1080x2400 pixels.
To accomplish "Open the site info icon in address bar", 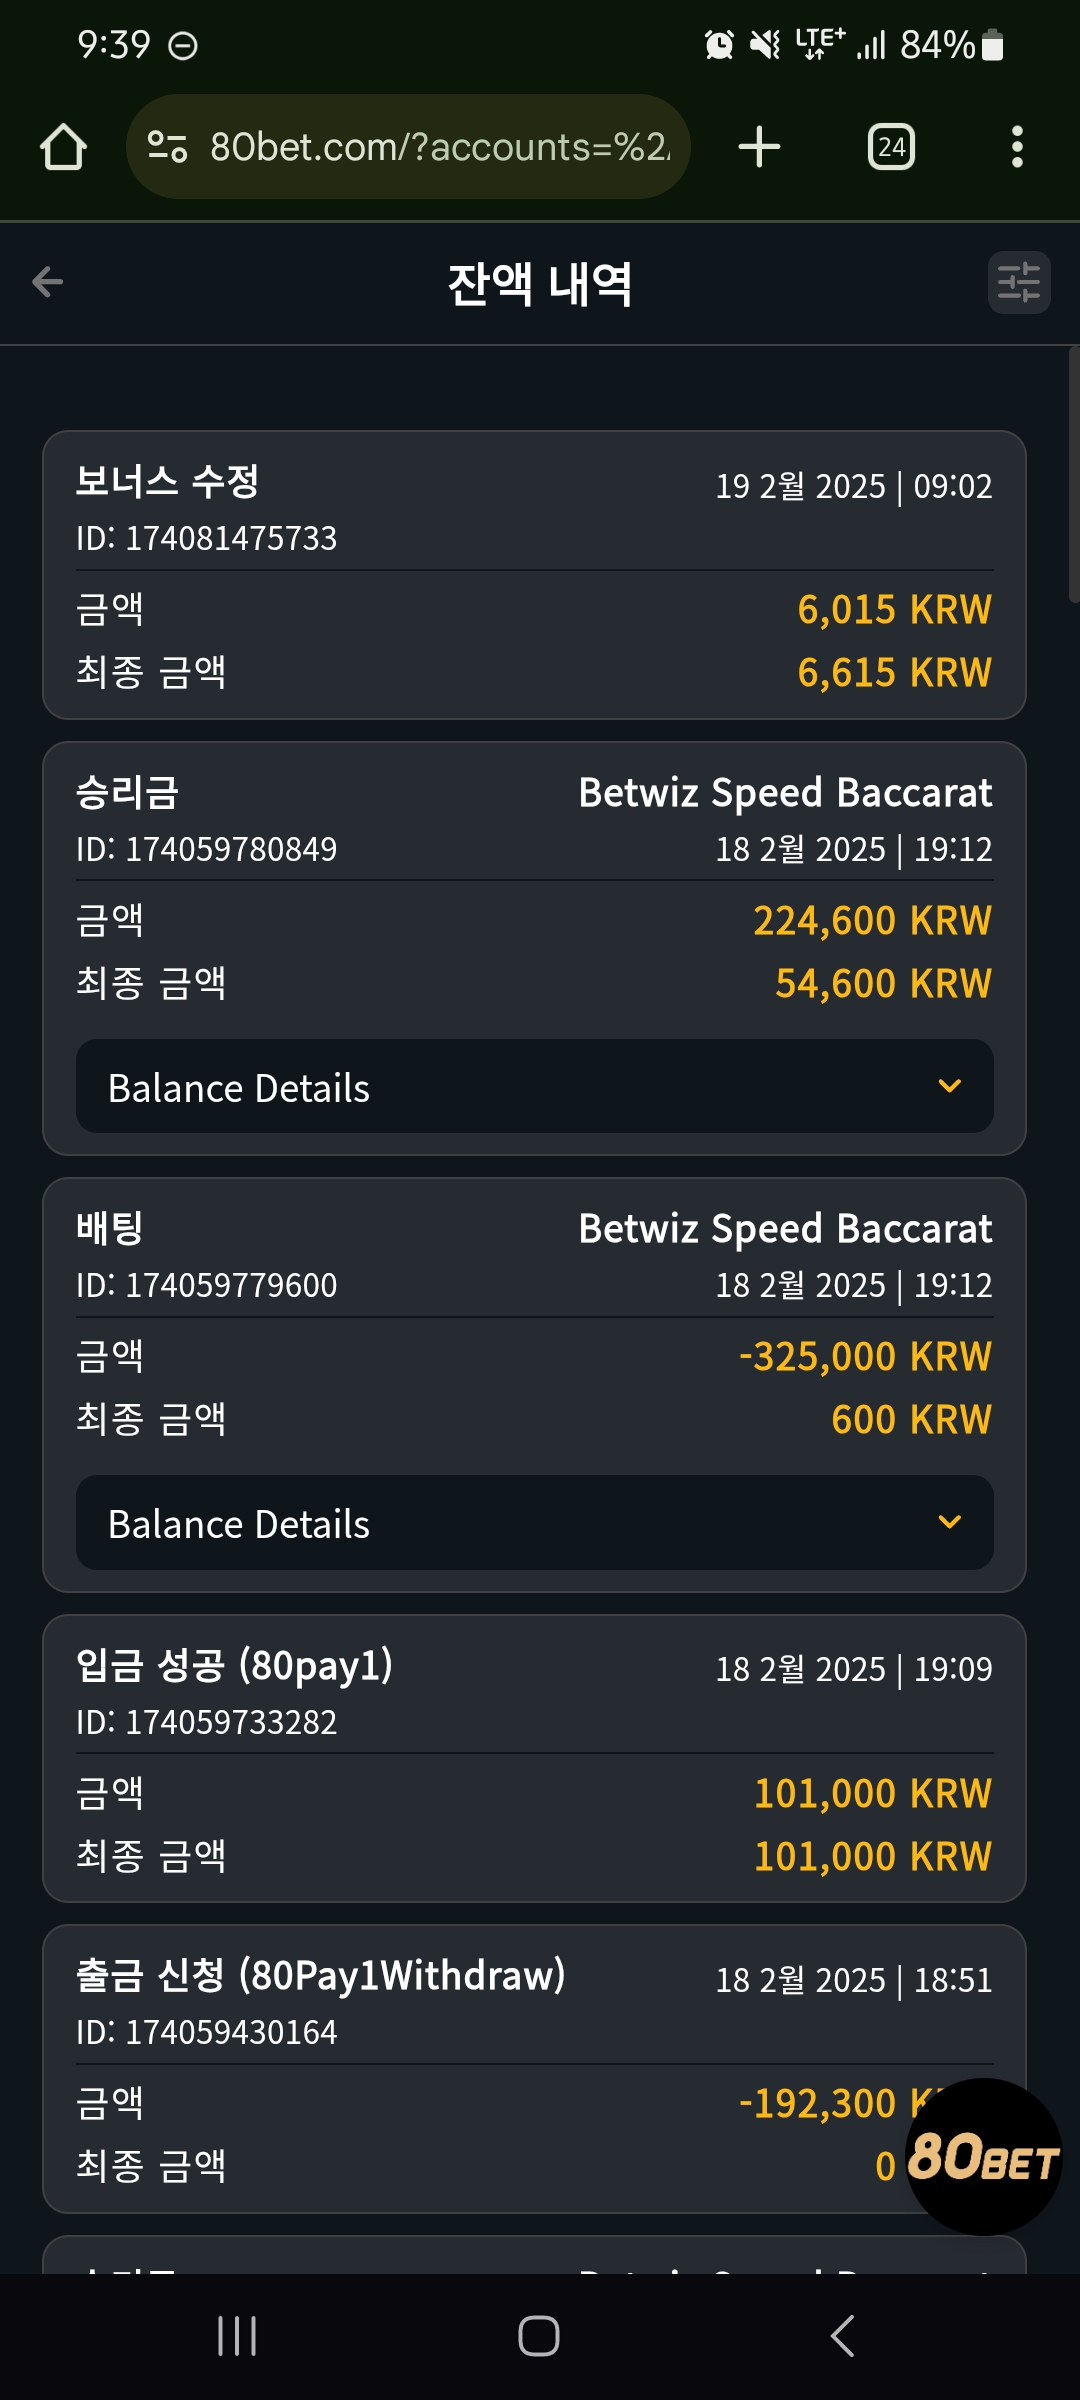I will [167, 147].
